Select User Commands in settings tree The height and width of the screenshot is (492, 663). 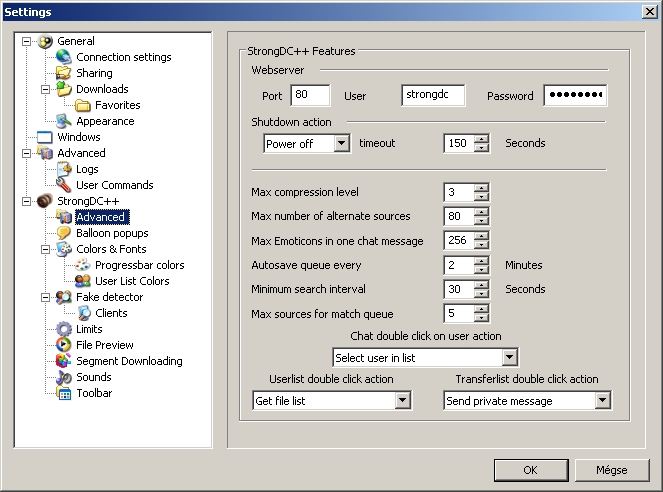pos(114,185)
